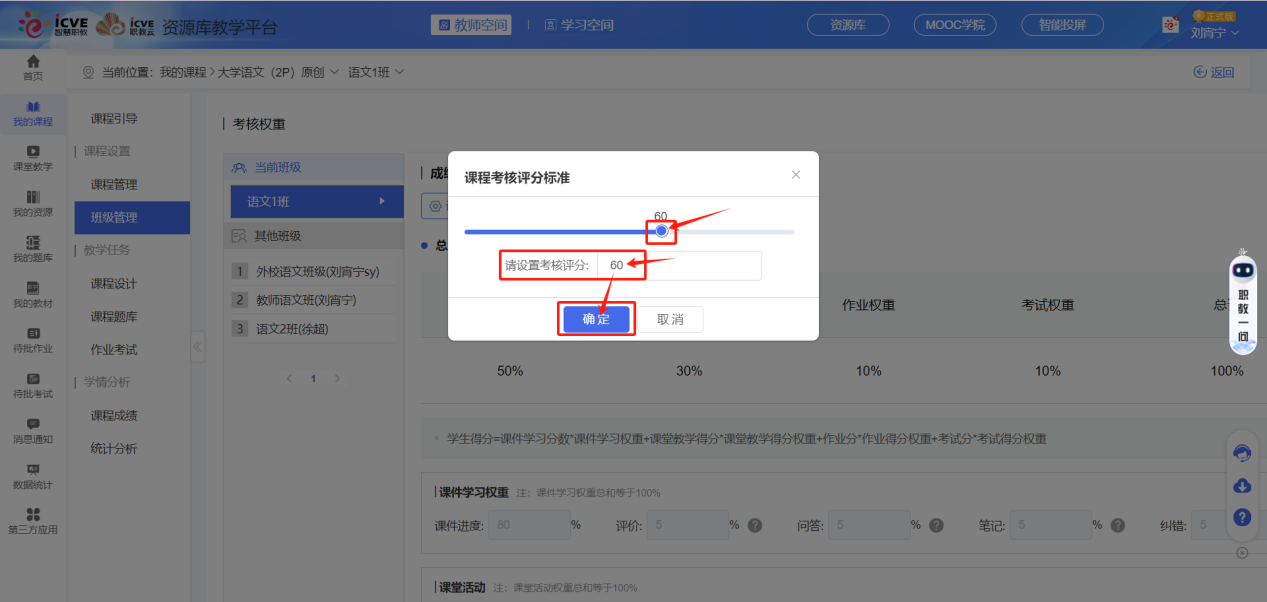This screenshot has width=1267, height=602.
Task: Click the 我的题库 icon
Action: (33, 249)
